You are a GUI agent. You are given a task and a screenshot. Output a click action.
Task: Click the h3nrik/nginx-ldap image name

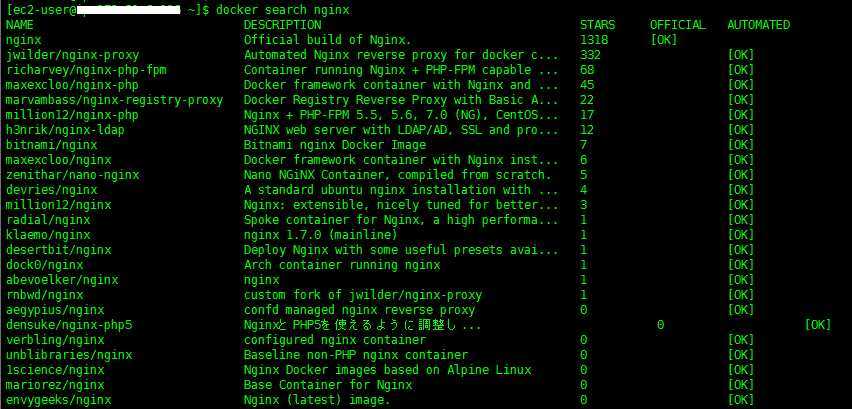pyautogui.click(x=65, y=130)
